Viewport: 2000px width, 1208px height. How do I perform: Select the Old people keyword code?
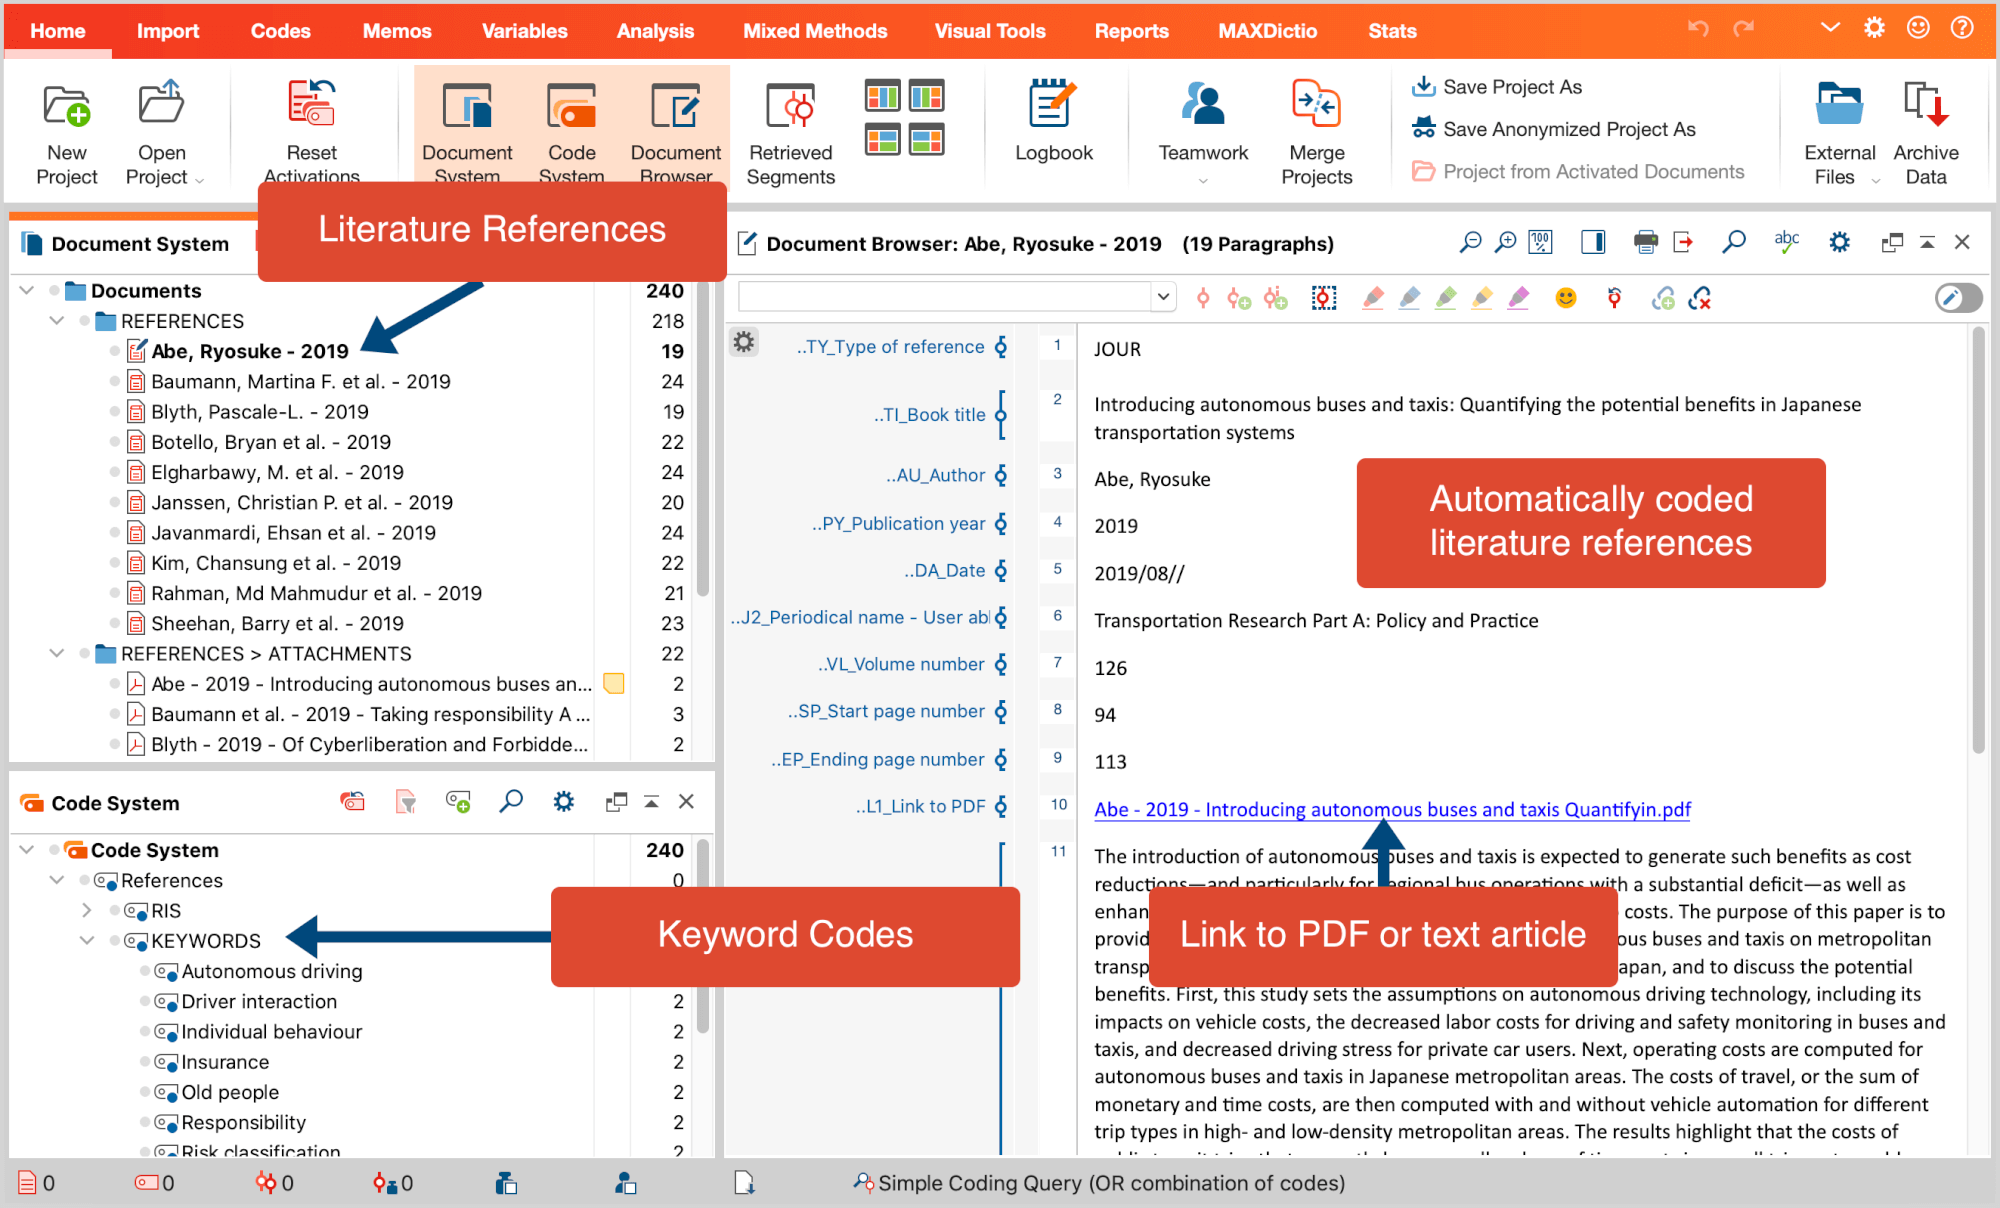(229, 1092)
